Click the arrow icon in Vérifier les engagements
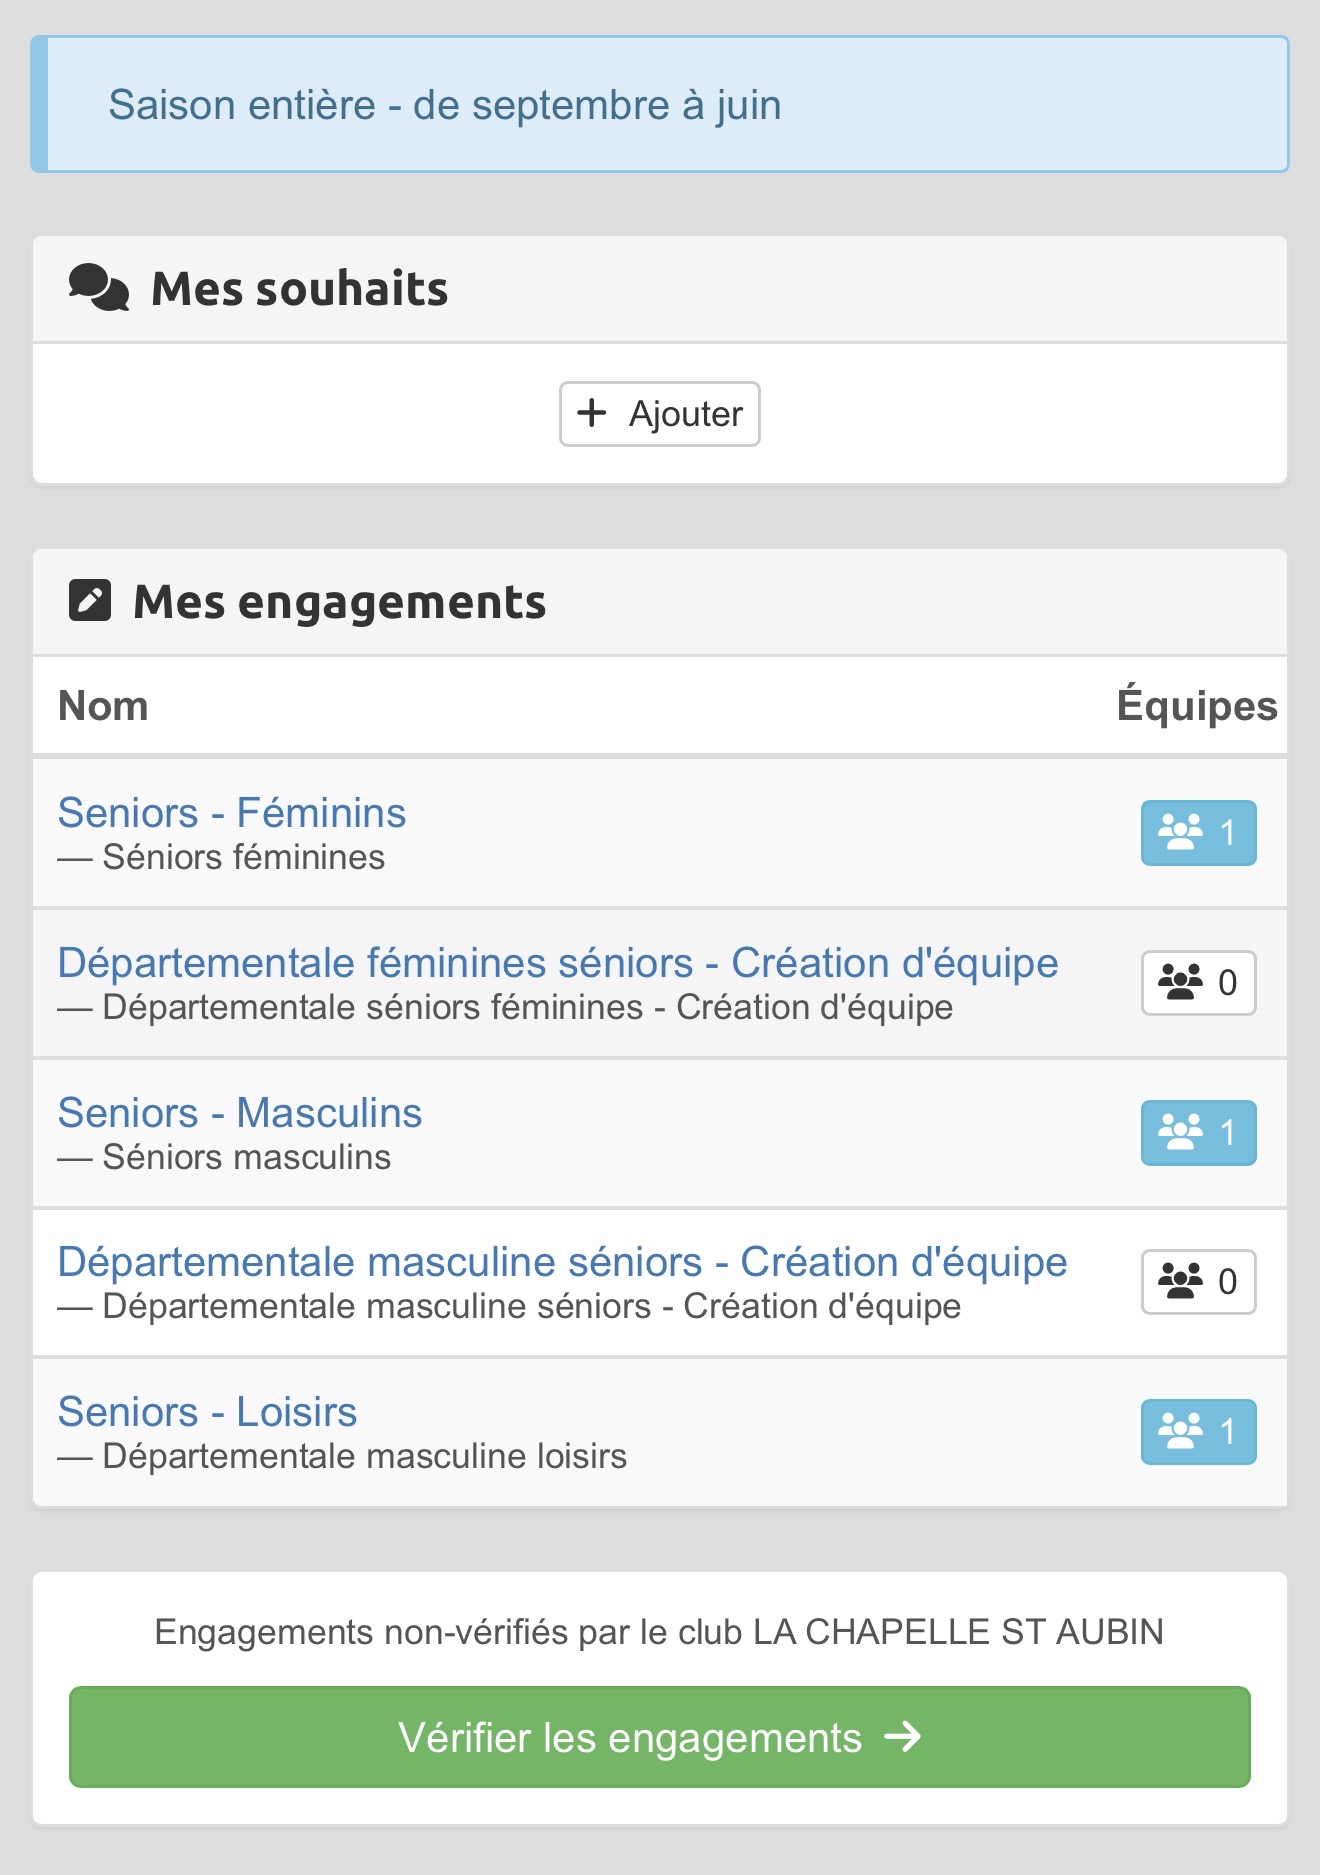Image resolution: width=1320 pixels, height=1875 pixels. (x=903, y=1737)
